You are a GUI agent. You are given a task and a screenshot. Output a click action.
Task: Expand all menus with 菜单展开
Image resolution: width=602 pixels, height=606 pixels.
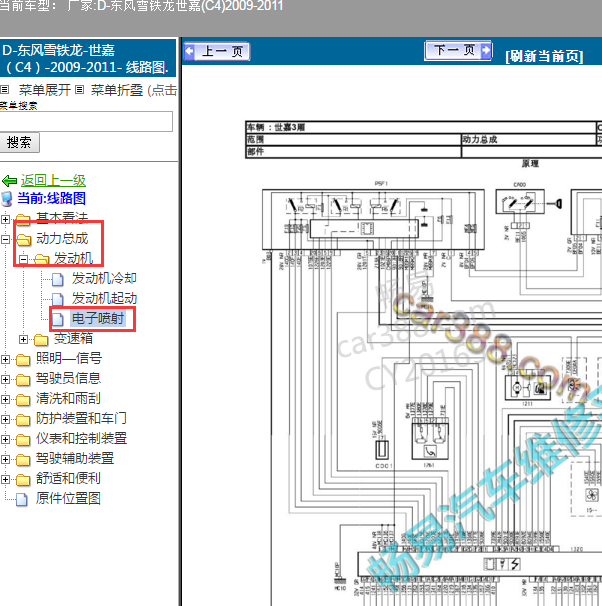(x=44, y=90)
